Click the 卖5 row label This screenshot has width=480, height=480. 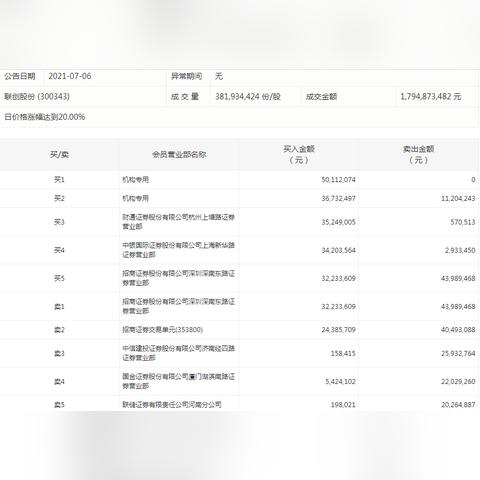pyautogui.click(x=59, y=405)
